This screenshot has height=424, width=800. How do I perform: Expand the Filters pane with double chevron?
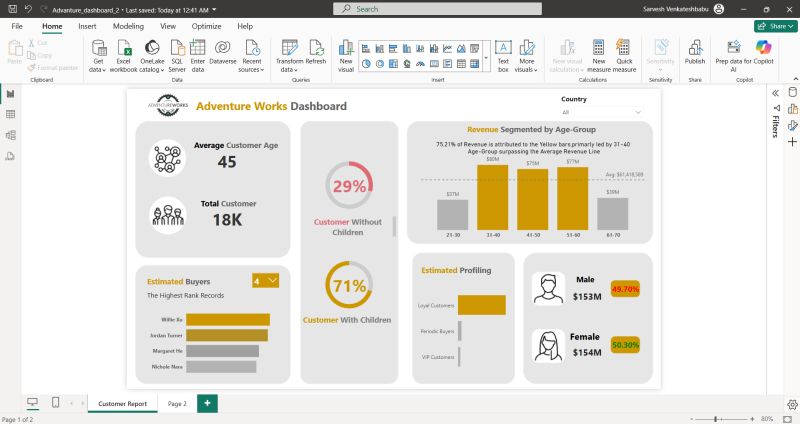point(776,93)
